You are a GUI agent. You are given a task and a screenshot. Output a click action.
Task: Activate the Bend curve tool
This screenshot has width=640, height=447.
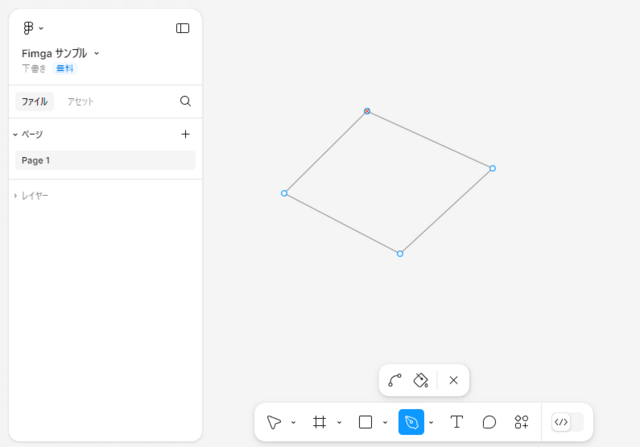click(x=395, y=380)
